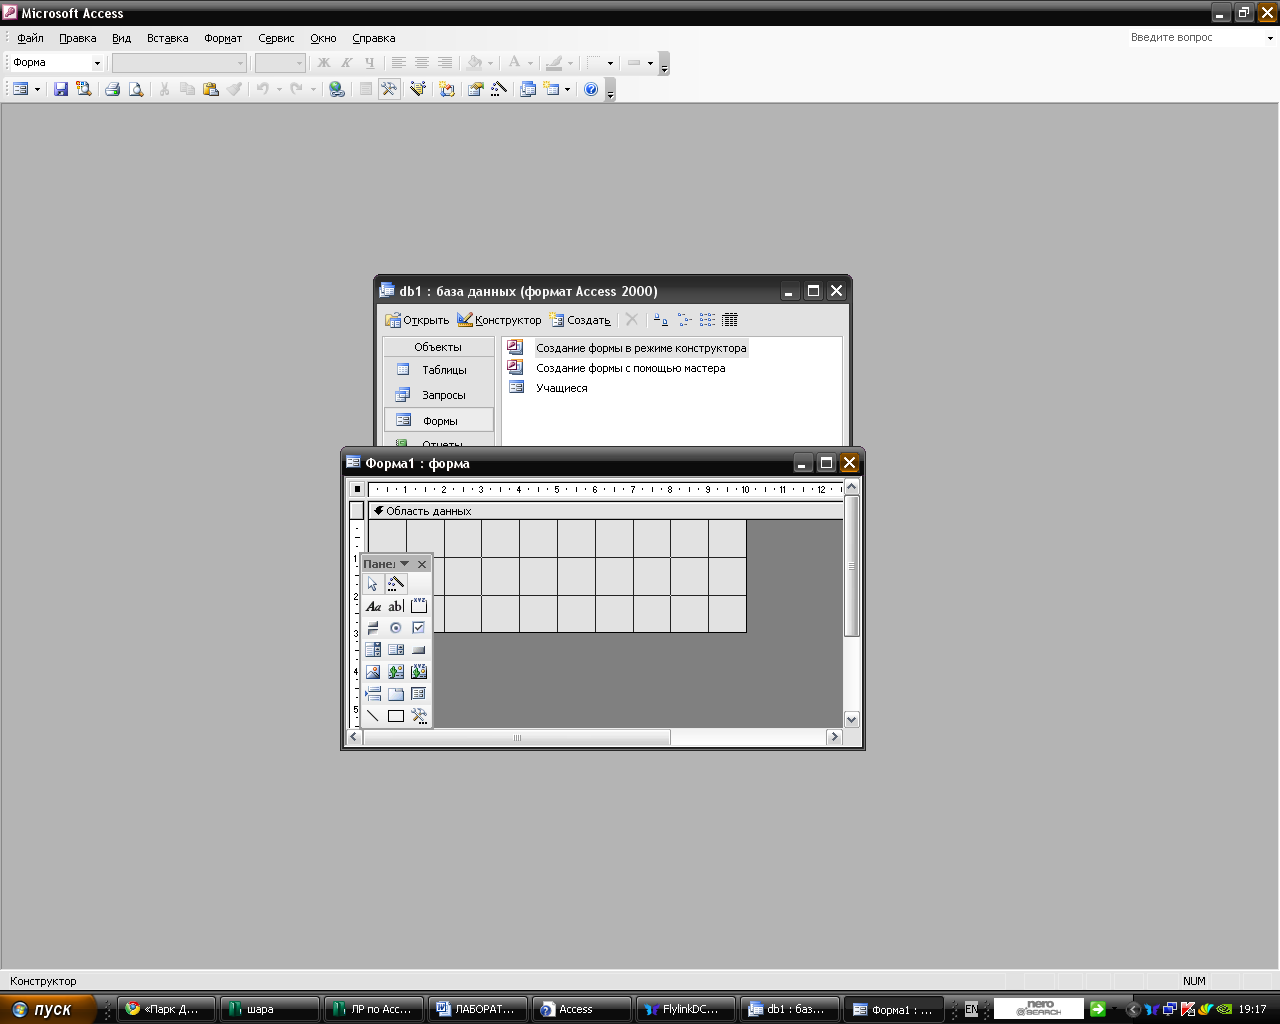Switch database window to List view
Image resolution: width=1280 pixels, height=1024 pixels.
(x=707, y=320)
